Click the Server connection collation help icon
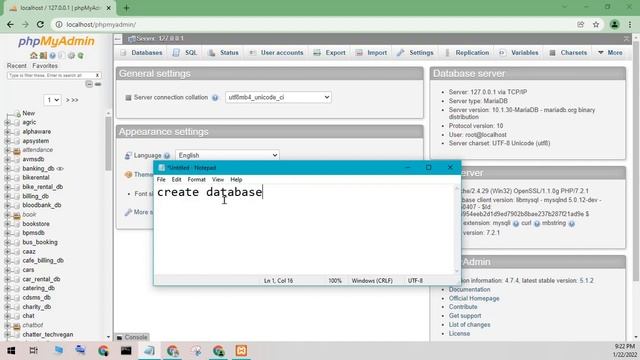640x360 pixels. [x=215, y=98]
